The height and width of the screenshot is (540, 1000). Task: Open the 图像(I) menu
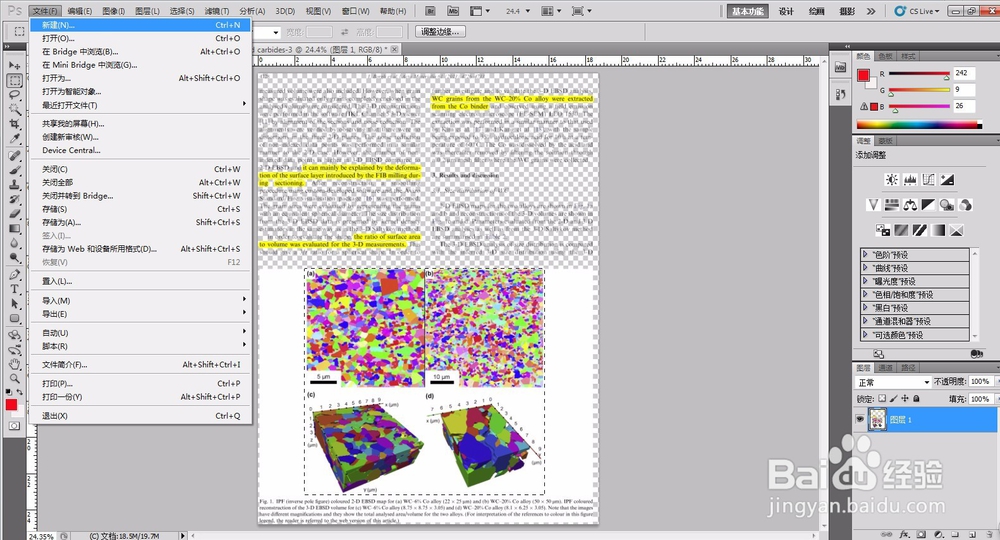click(114, 11)
